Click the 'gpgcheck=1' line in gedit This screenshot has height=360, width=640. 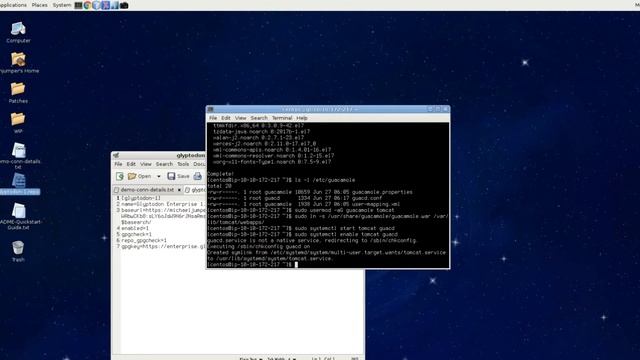[x=136, y=235]
